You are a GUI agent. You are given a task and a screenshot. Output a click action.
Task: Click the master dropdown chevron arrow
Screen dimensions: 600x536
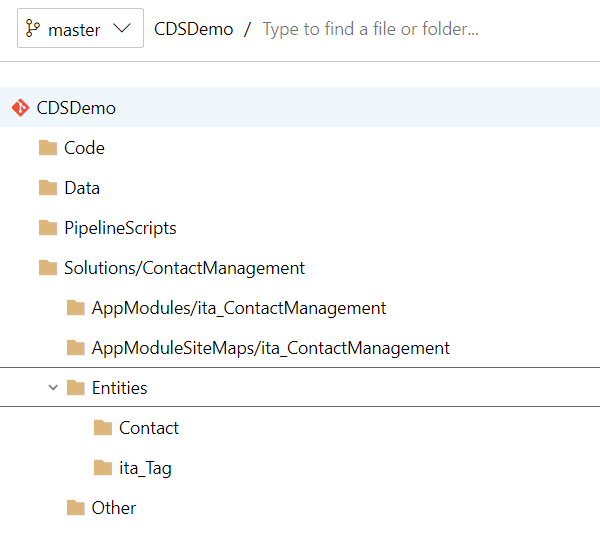(122, 28)
